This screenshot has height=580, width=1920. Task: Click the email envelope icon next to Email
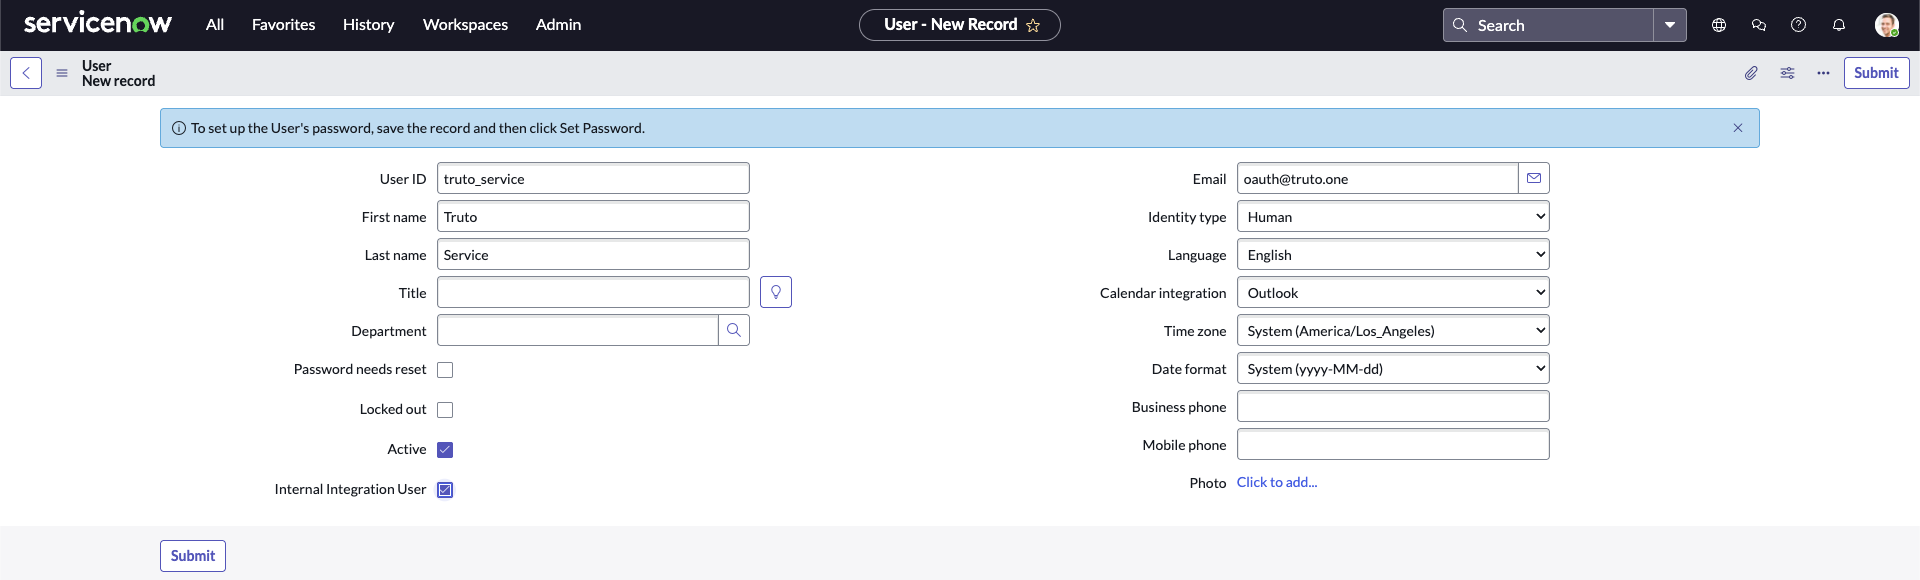(1534, 178)
